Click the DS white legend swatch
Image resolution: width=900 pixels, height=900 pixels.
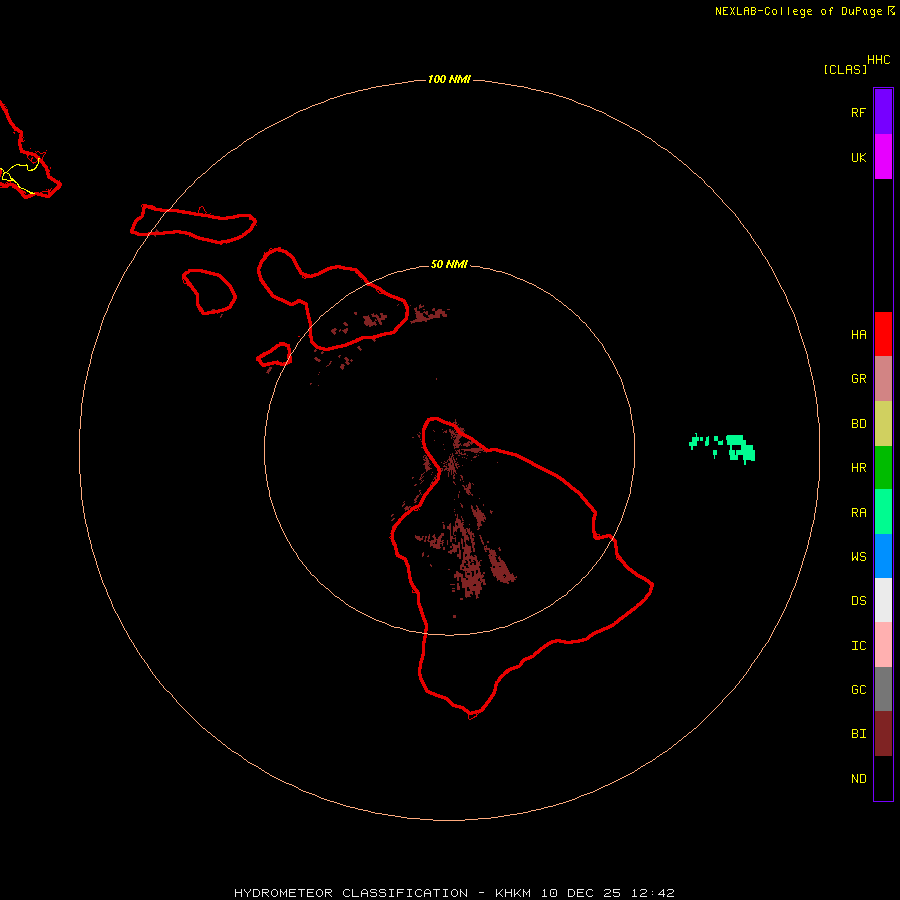pos(883,600)
